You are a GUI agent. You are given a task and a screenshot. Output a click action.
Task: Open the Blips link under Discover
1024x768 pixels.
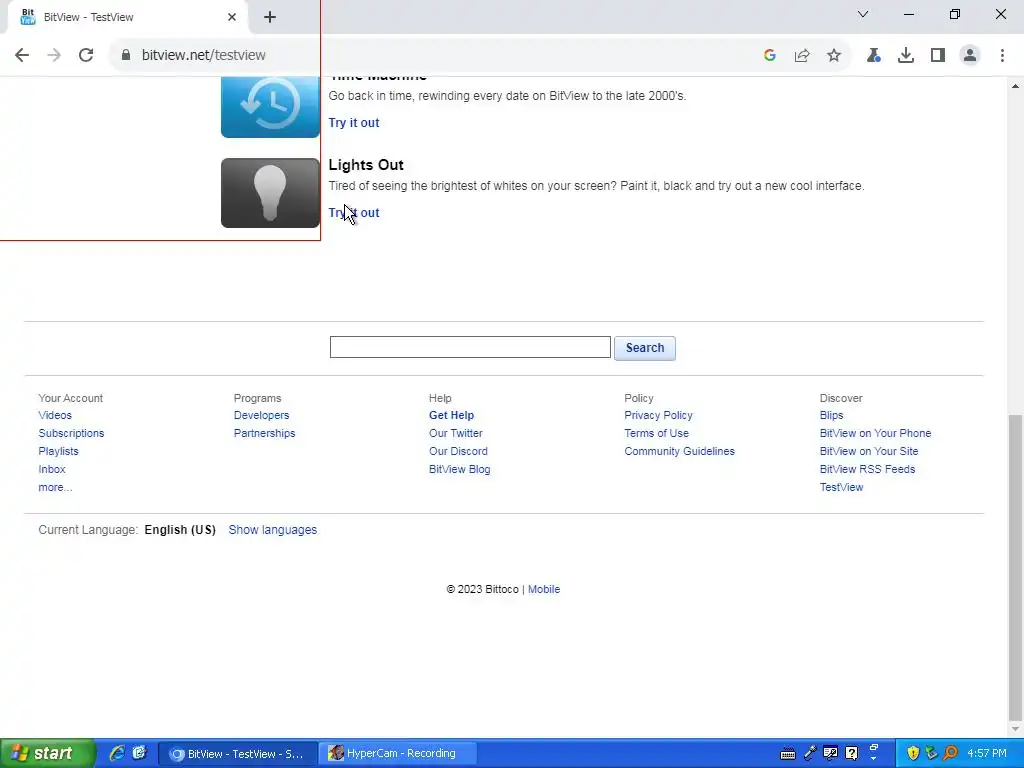[x=831, y=415]
